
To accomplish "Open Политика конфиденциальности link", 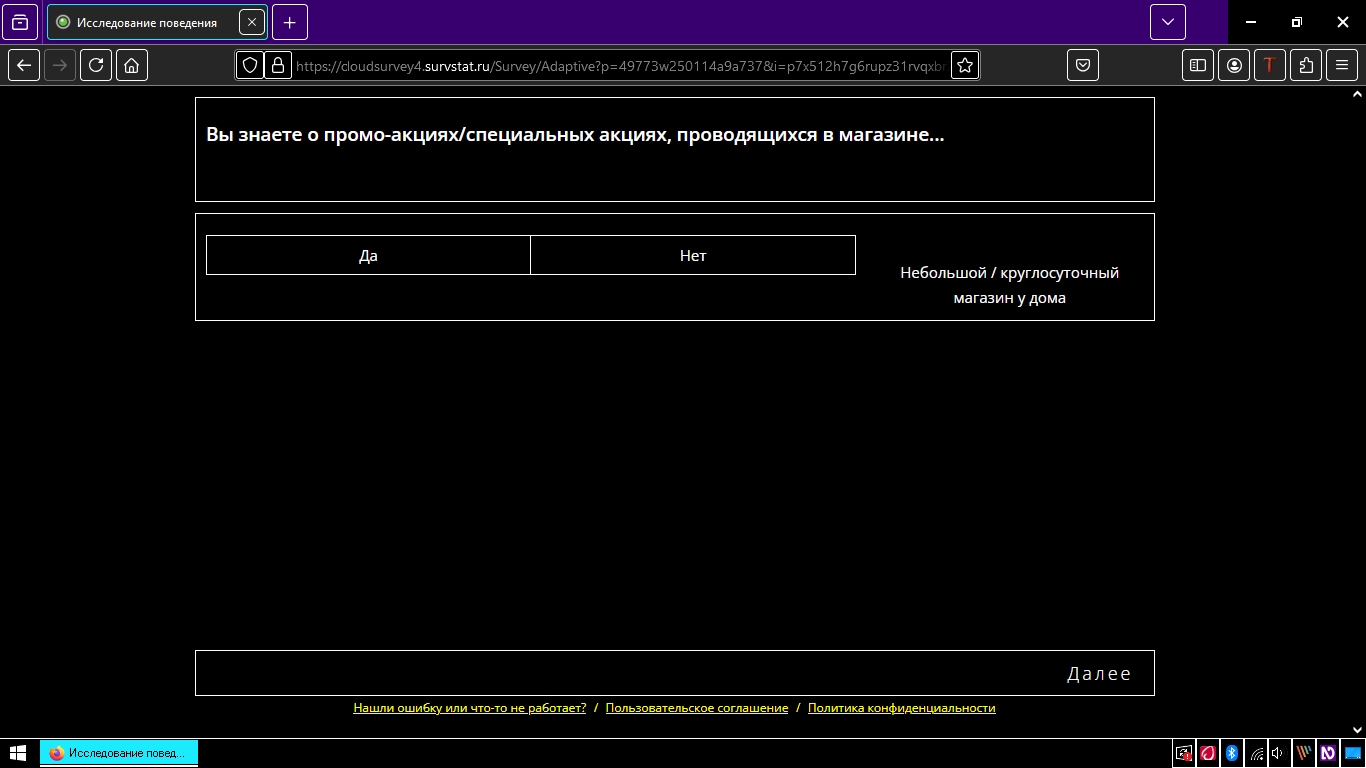I will coord(902,708).
